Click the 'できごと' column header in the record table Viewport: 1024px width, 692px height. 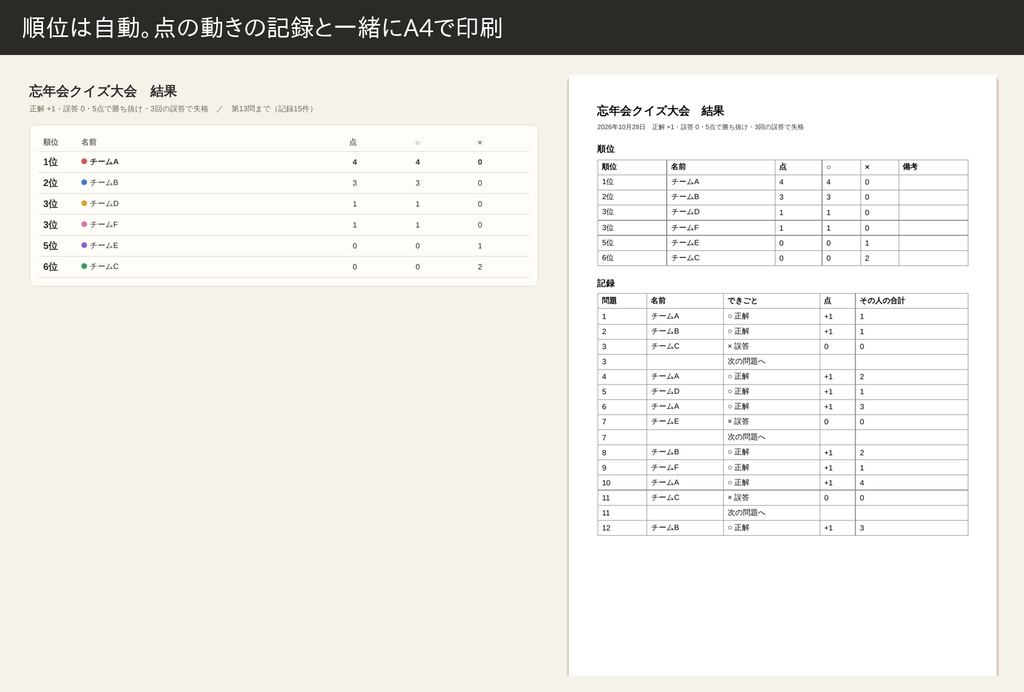point(743,300)
